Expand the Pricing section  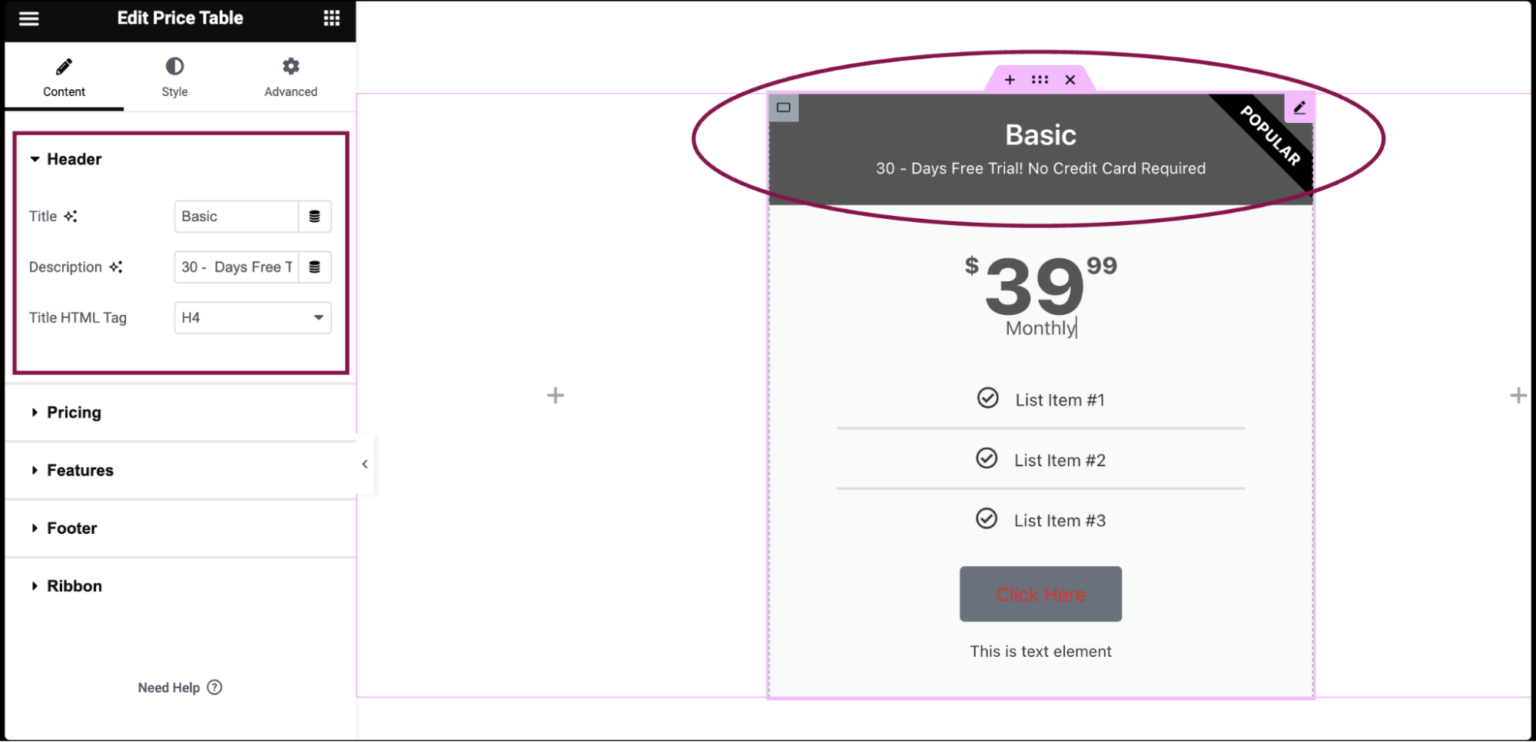click(73, 412)
